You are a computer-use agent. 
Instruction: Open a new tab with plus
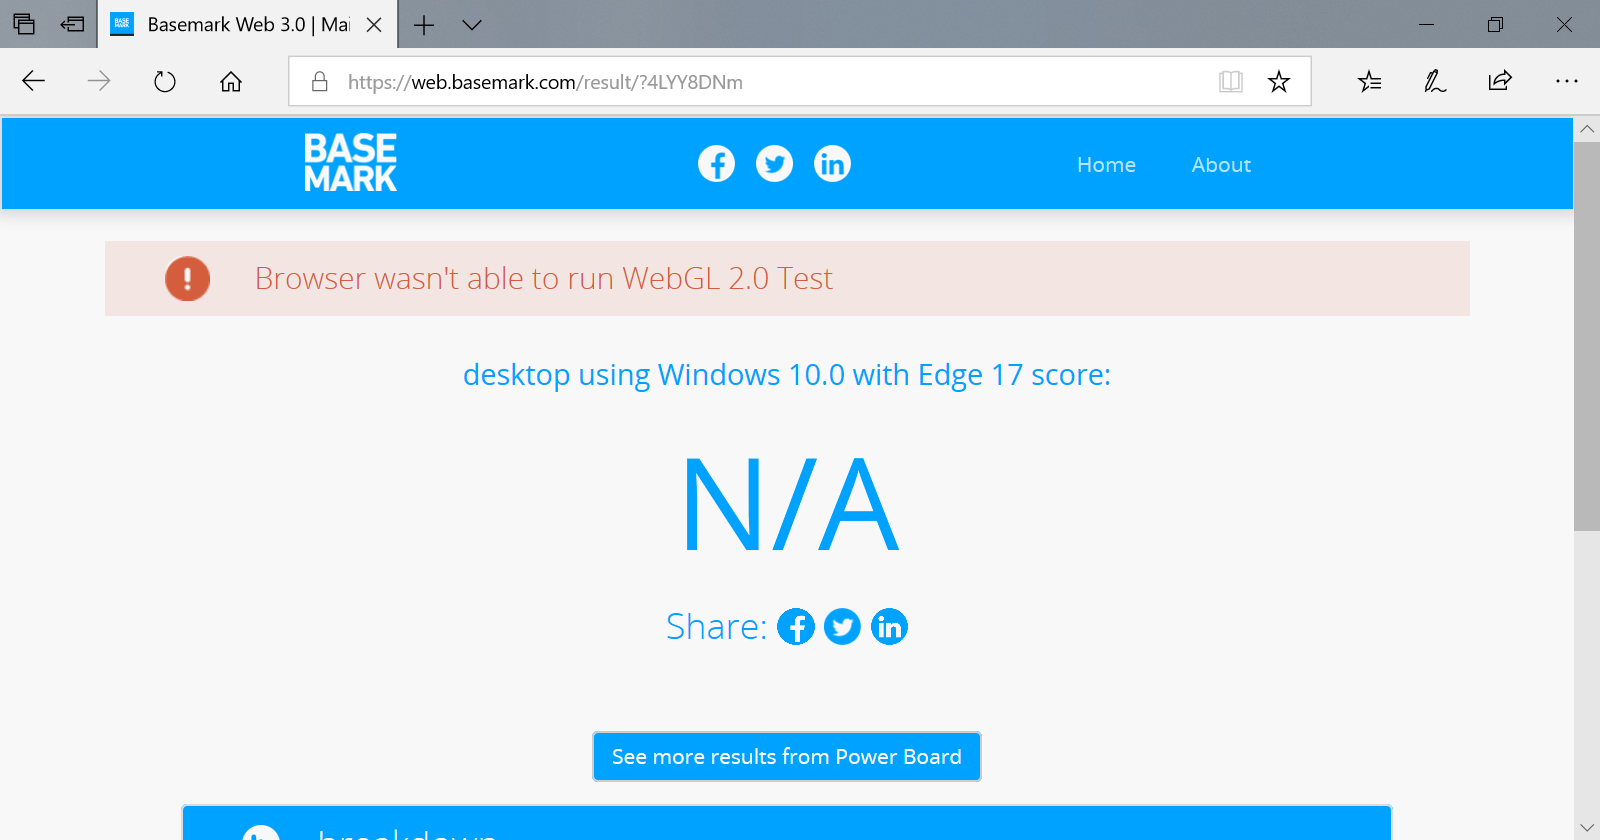(x=424, y=25)
